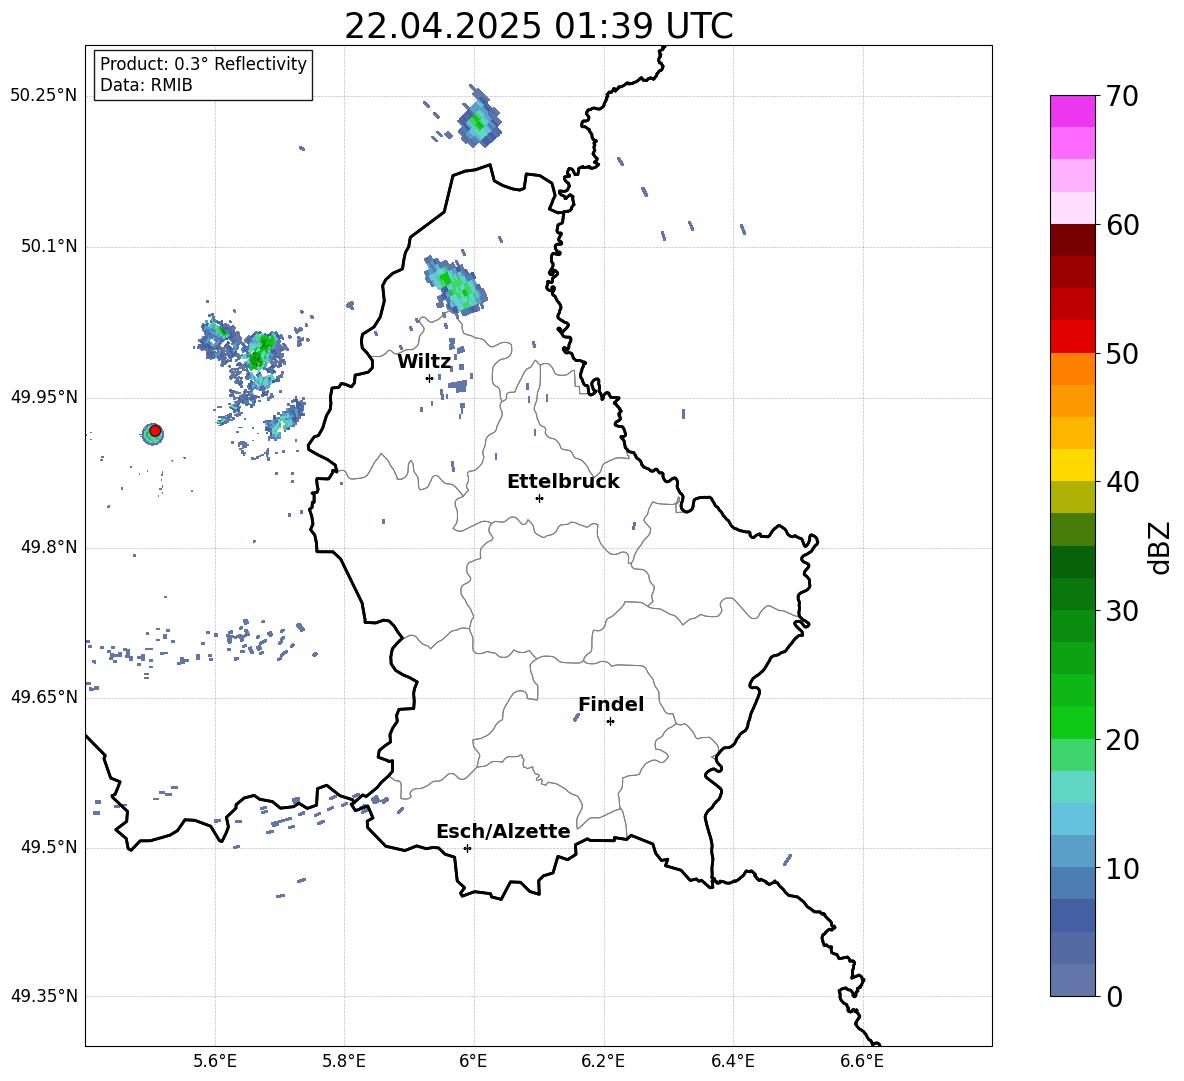
Task: Click the 50.1°N latitude label
Action: coord(49,246)
